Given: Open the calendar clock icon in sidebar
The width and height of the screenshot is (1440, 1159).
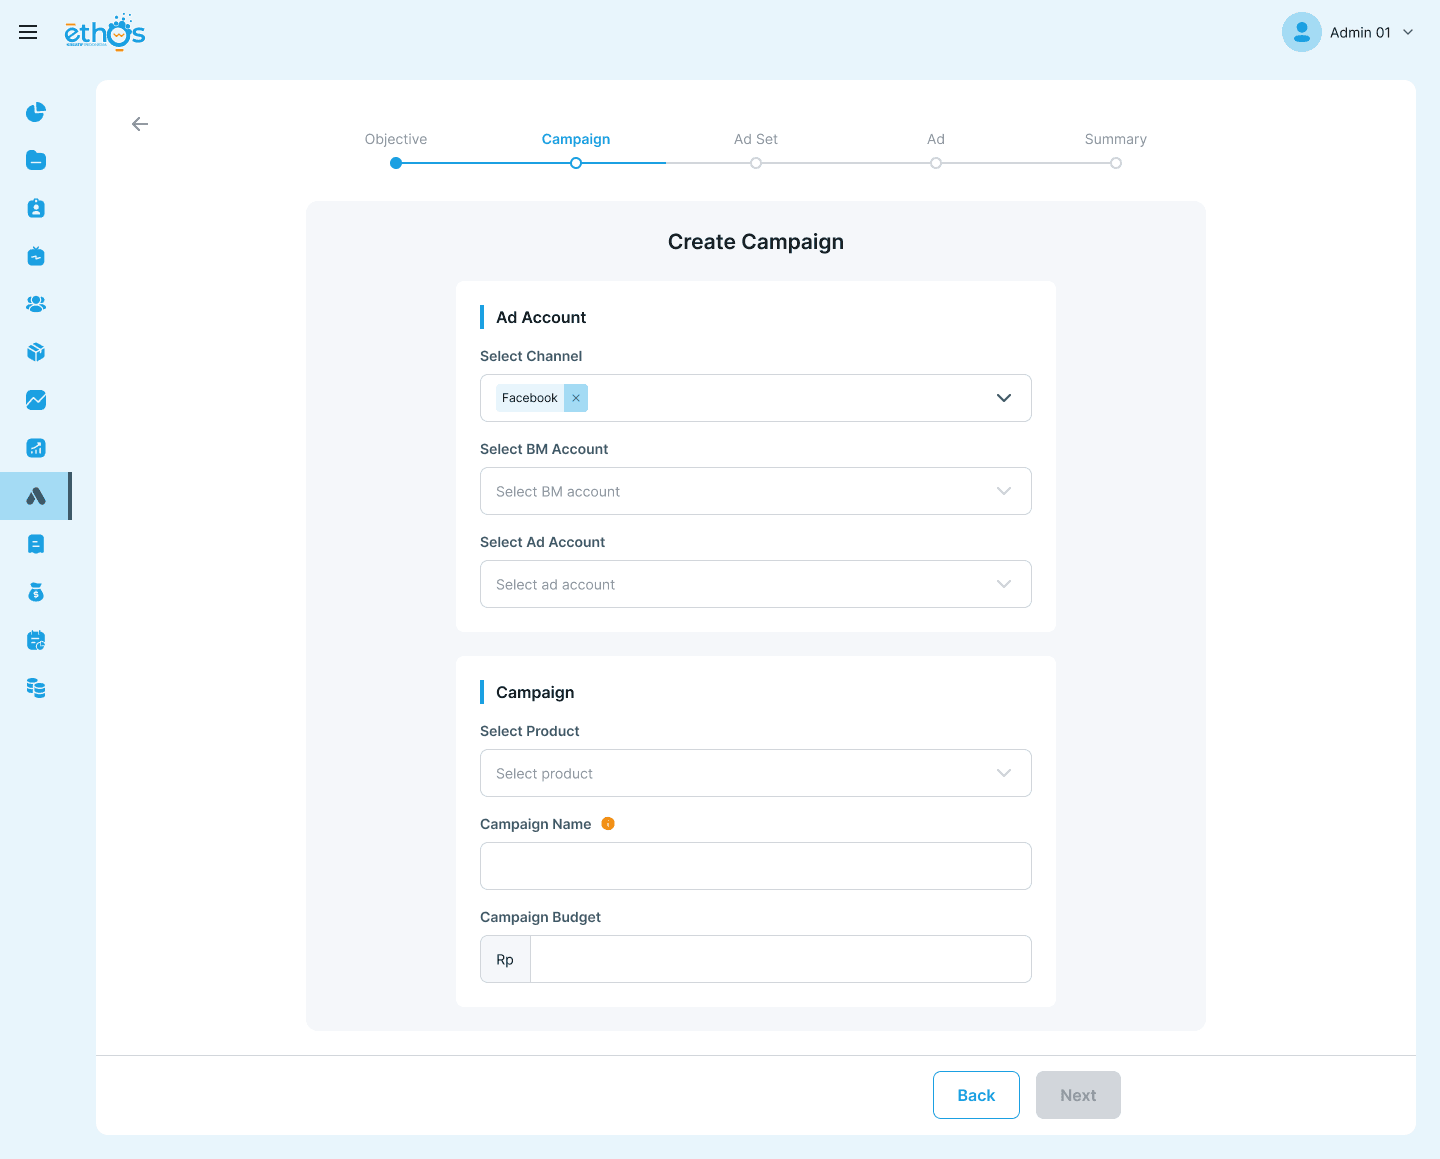Looking at the screenshot, I should coord(36,640).
